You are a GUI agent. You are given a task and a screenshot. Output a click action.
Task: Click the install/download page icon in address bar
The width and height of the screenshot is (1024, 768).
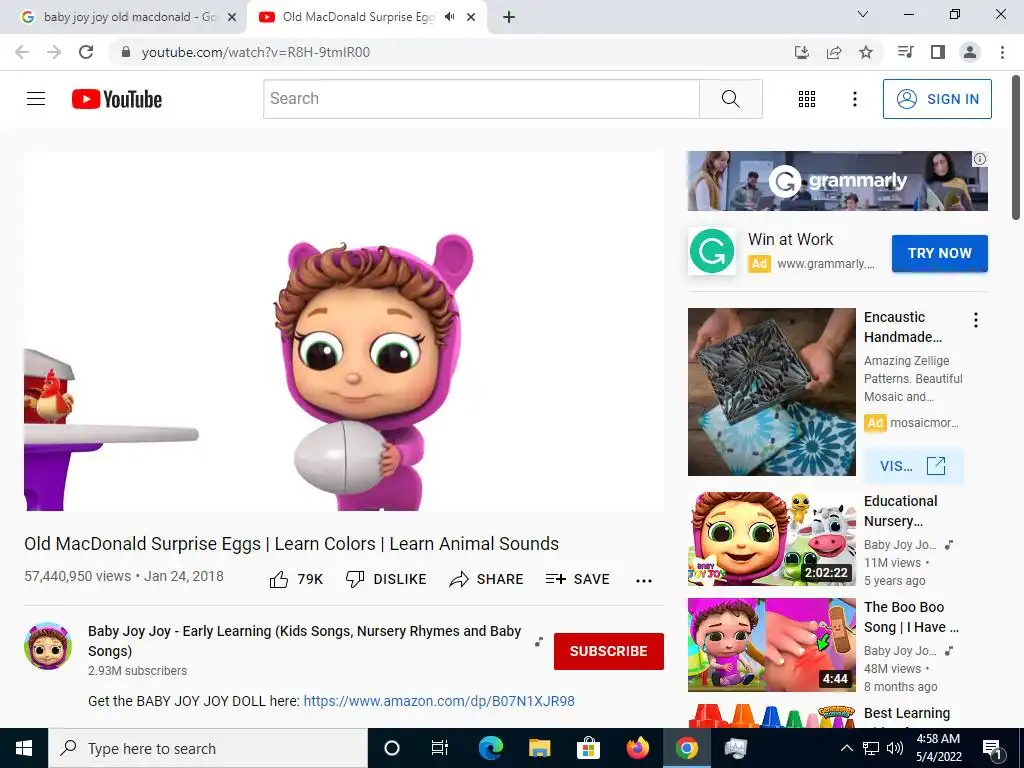(801, 52)
